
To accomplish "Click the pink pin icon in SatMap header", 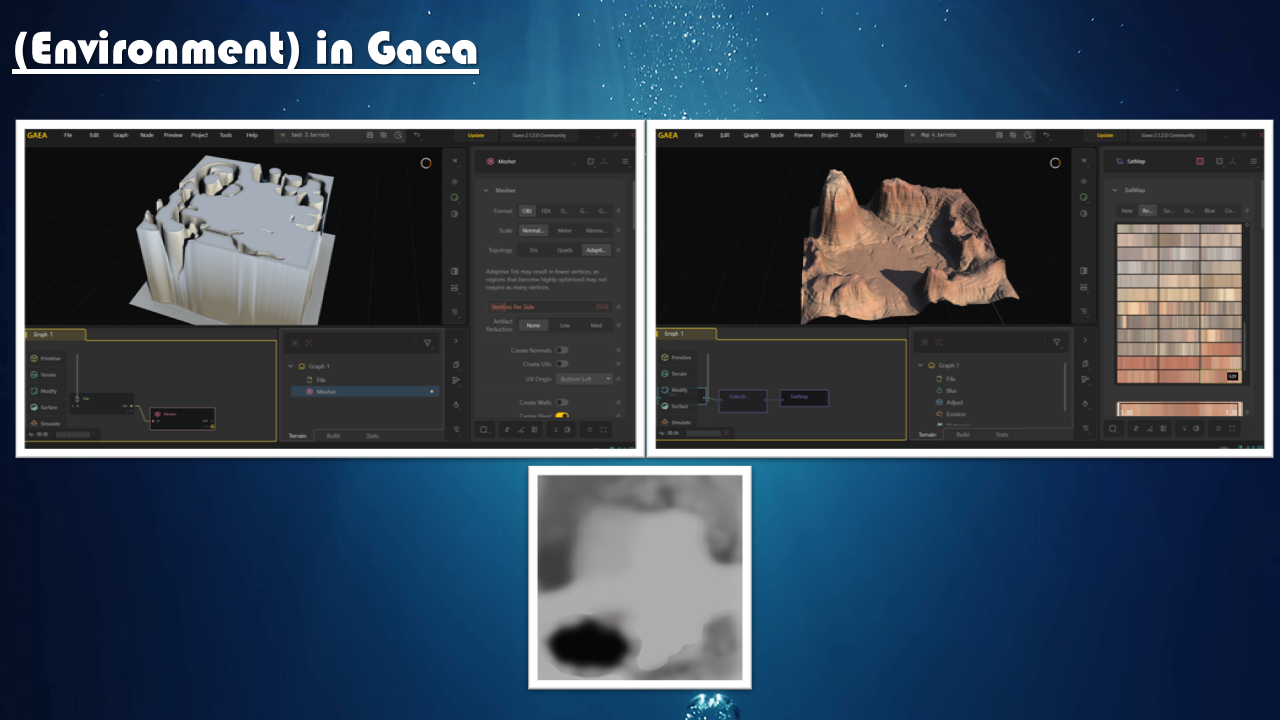I will coord(1200,161).
